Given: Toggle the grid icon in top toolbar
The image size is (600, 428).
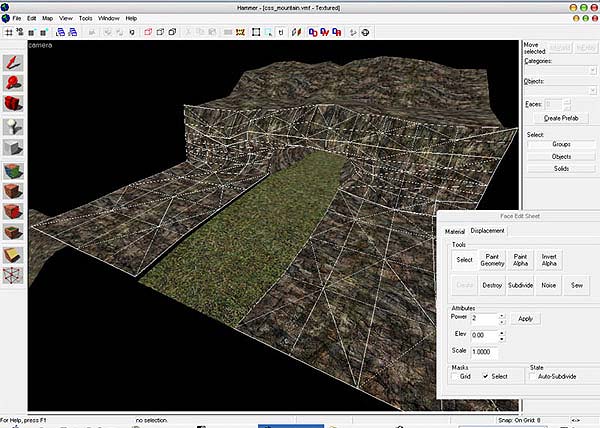Looking at the screenshot, I should tap(9, 32).
